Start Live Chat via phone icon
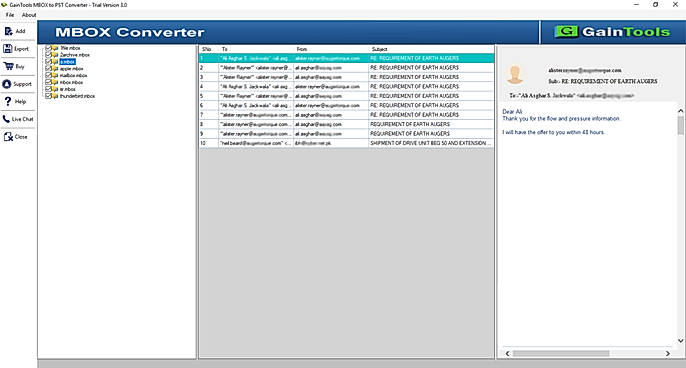The height and width of the screenshot is (368, 686). click(x=6, y=119)
